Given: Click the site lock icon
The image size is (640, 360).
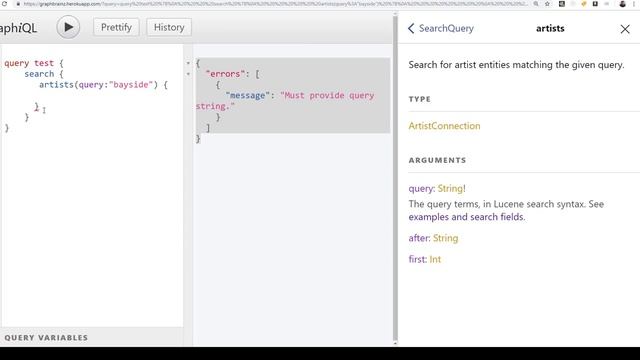Looking at the screenshot, I should pos(18,4).
